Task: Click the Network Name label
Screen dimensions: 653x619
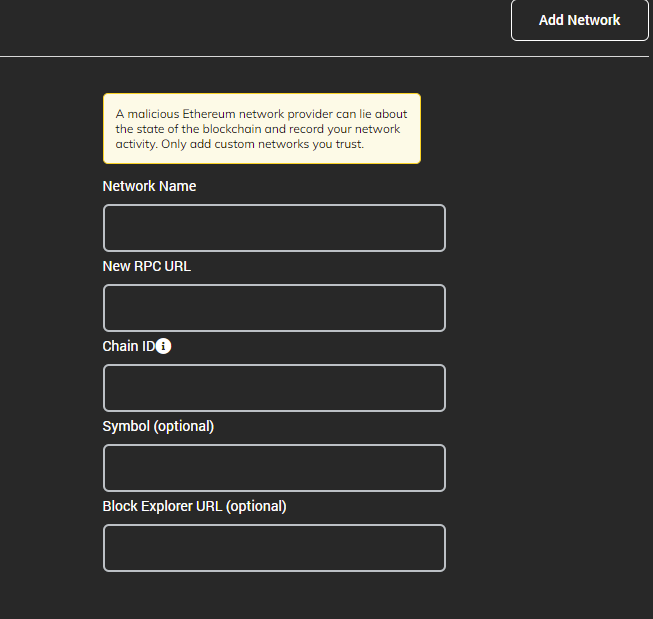Action: coord(149,186)
